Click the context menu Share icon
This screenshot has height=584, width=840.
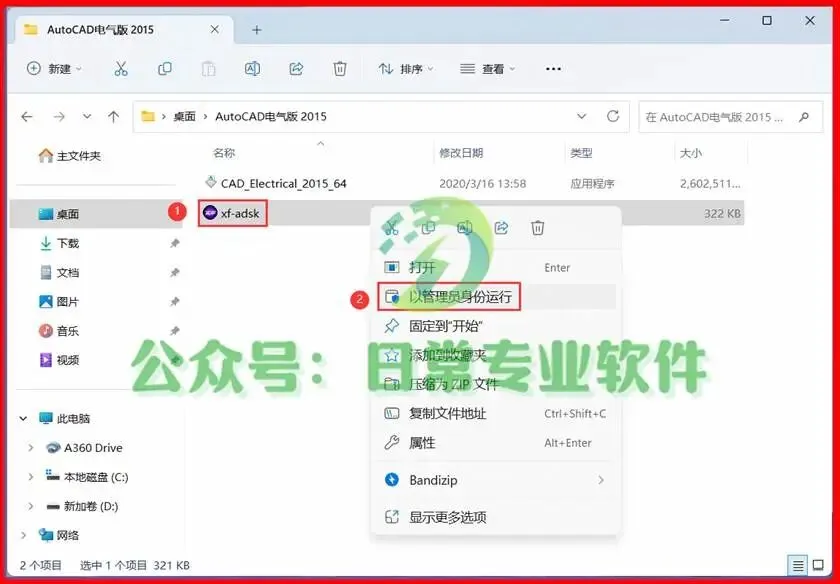501,228
